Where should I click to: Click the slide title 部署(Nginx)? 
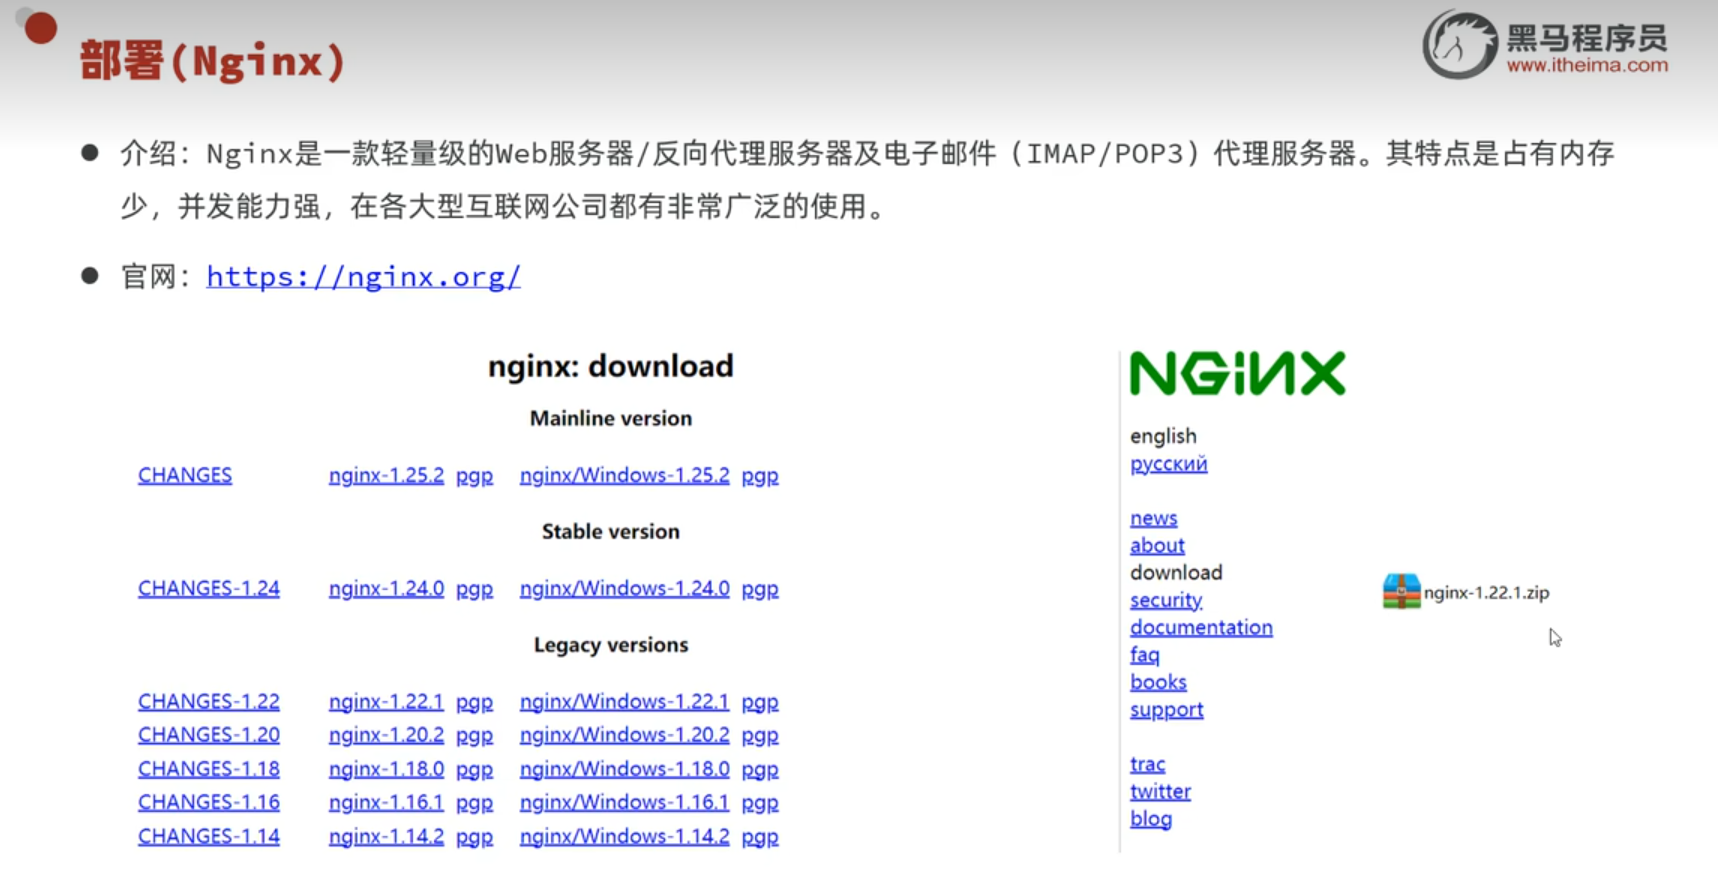point(212,61)
